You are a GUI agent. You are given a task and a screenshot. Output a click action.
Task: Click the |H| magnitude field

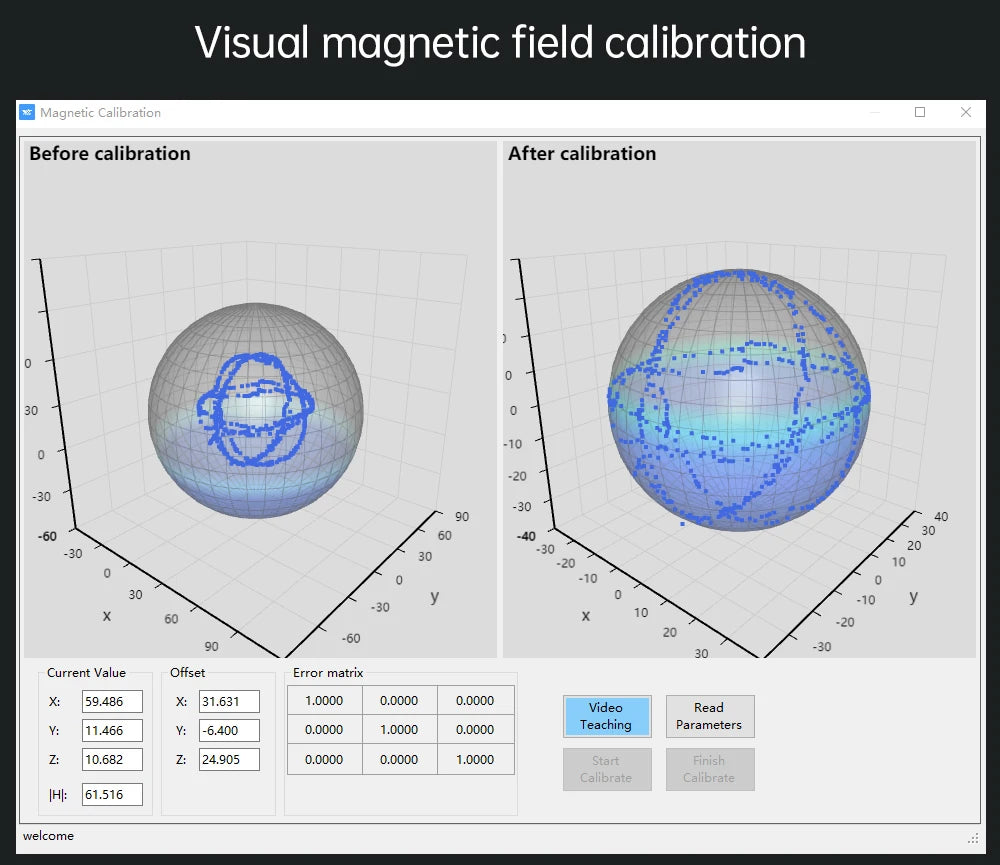112,794
